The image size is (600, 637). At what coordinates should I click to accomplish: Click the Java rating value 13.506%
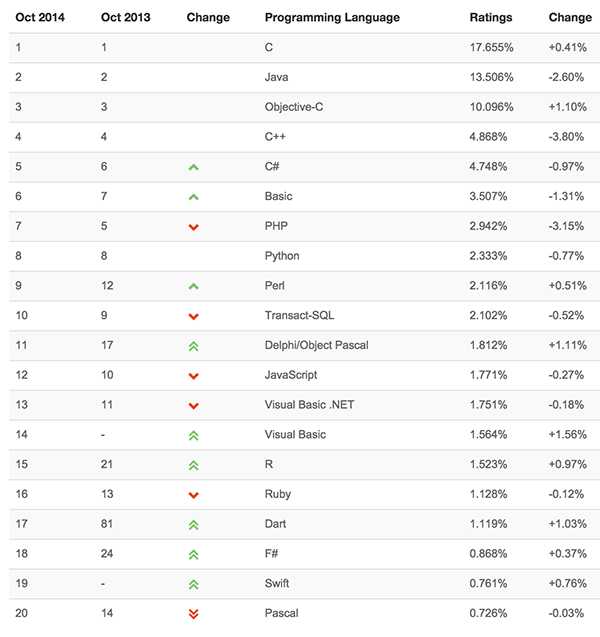coord(491,77)
